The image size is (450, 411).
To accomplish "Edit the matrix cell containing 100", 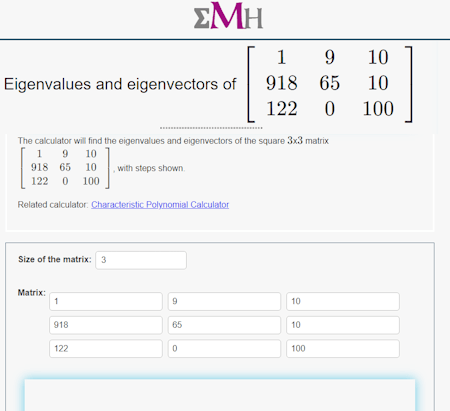I will pos(343,349).
